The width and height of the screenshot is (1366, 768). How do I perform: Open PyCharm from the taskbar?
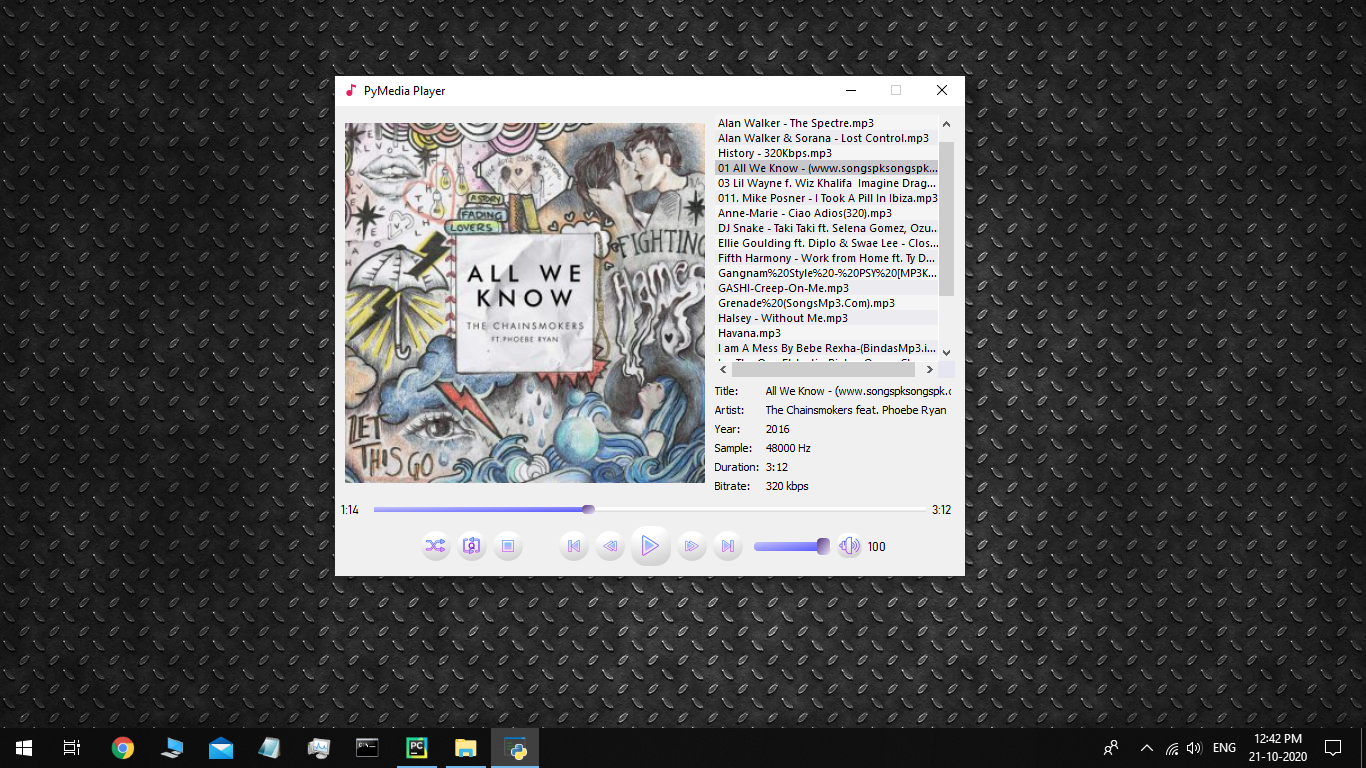point(417,748)
